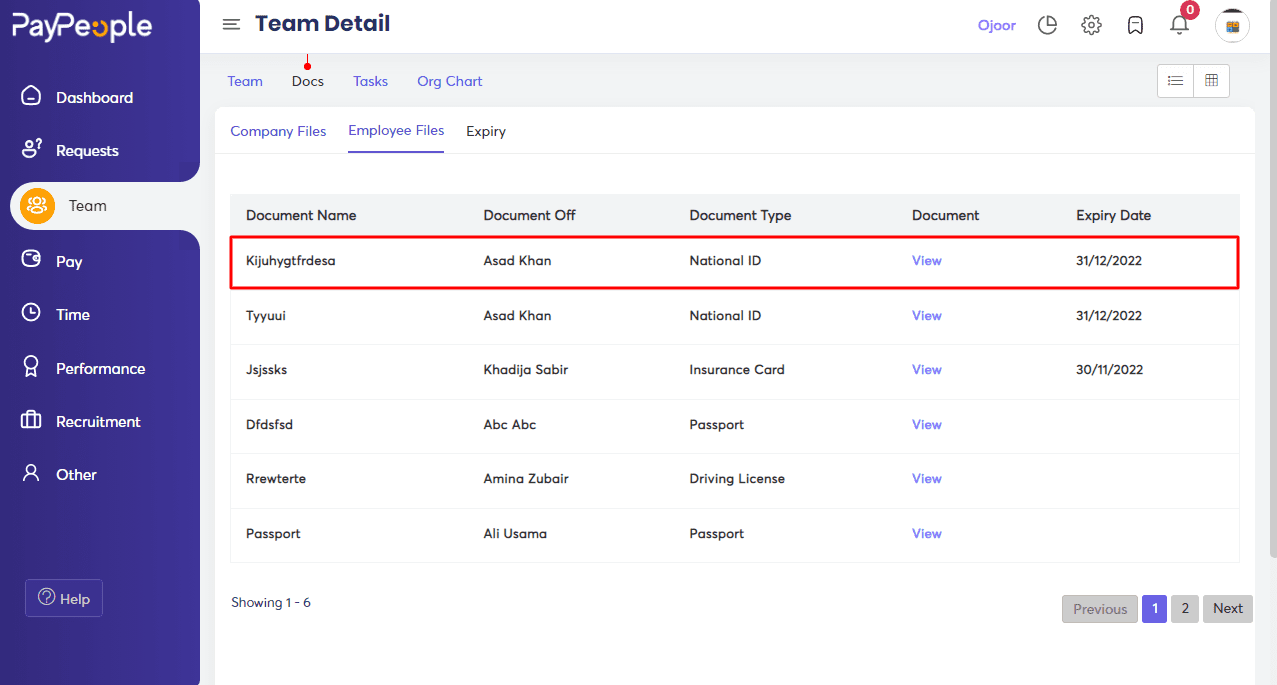The height and width of the screenshot is (685, 1277).
Task: Enable list view layout
Action: (1175, 80)
